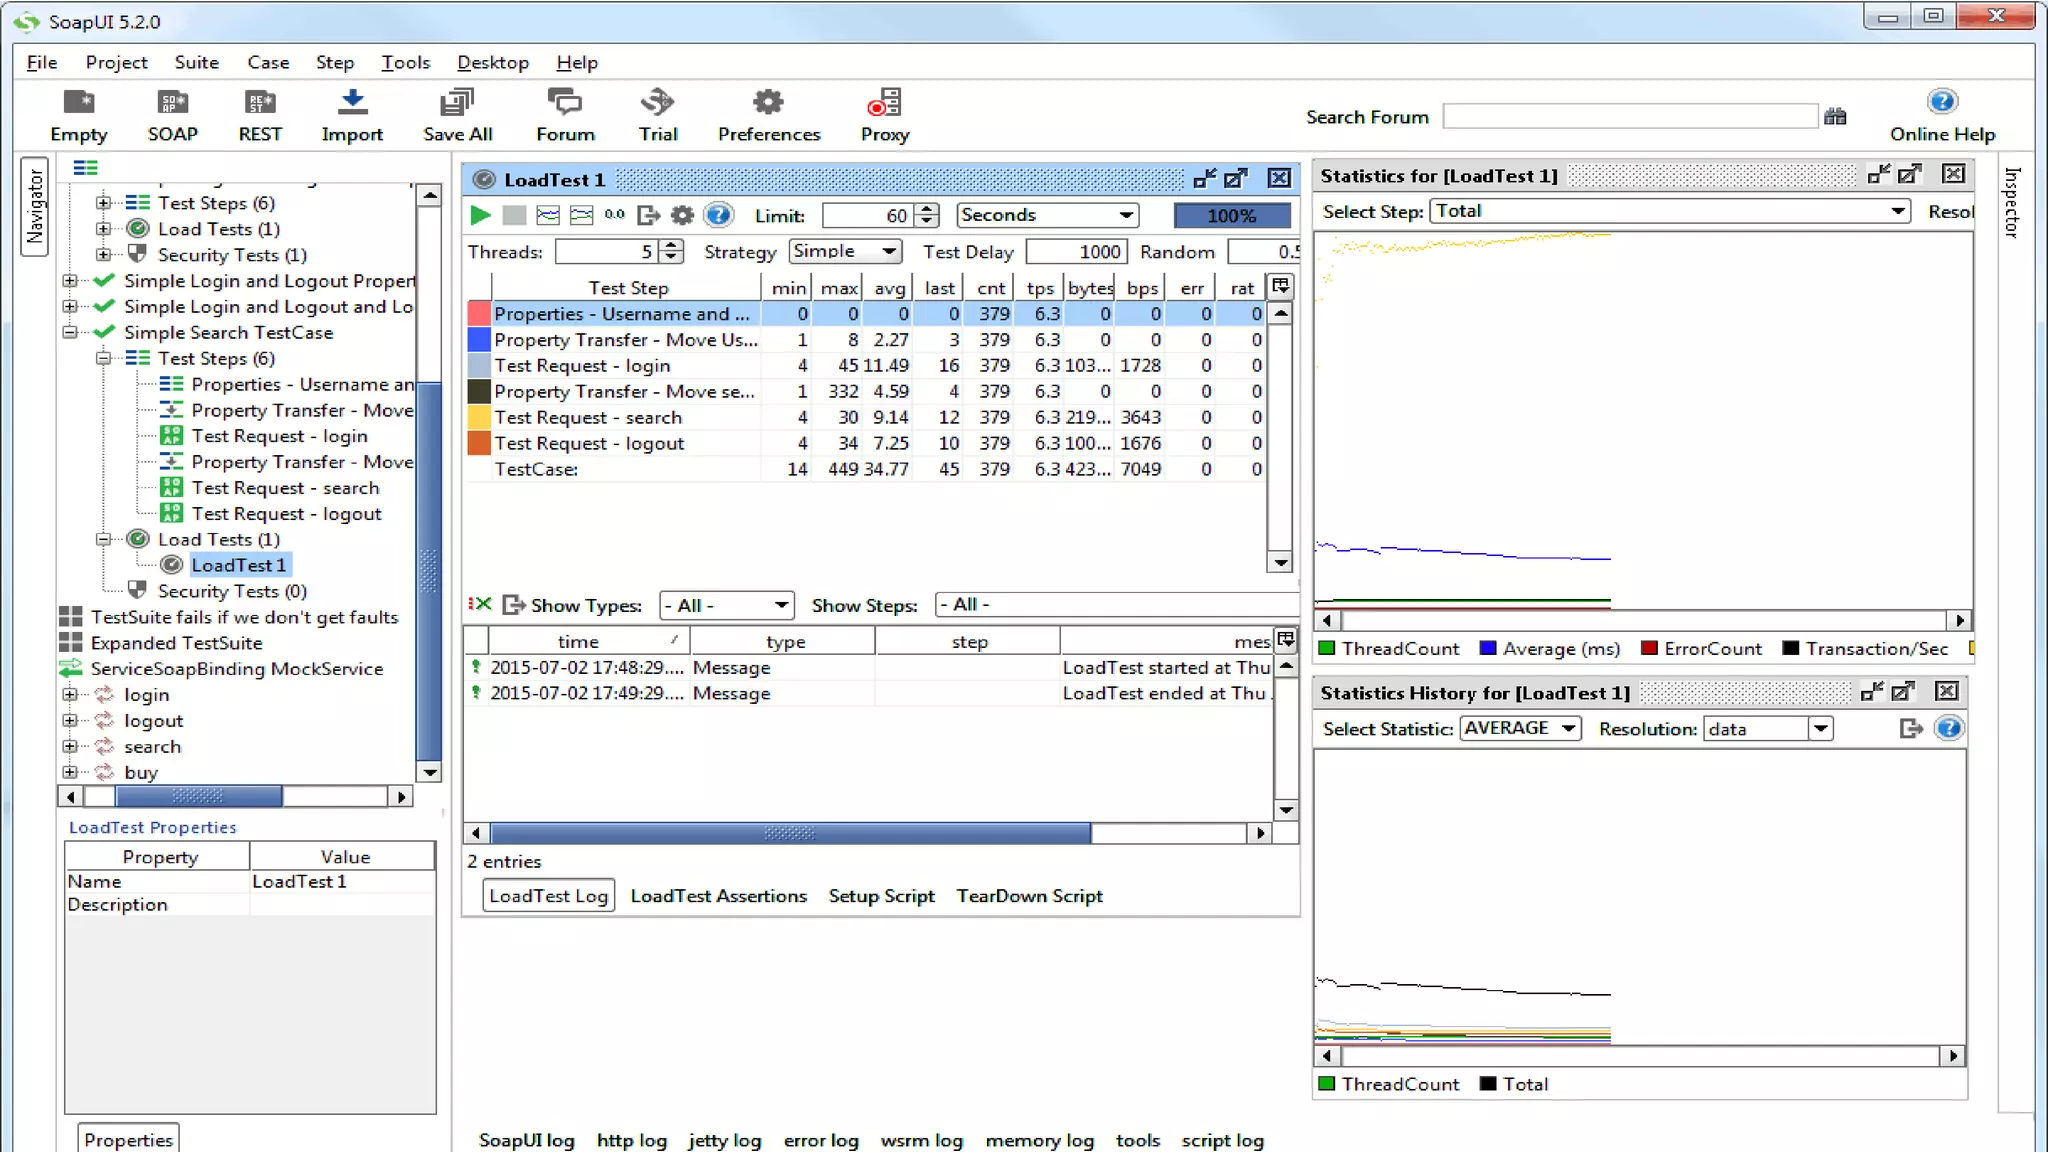This screenshot has width=2048, height=1152.
Task: Open the Tools menu
Action: point(405,62)
